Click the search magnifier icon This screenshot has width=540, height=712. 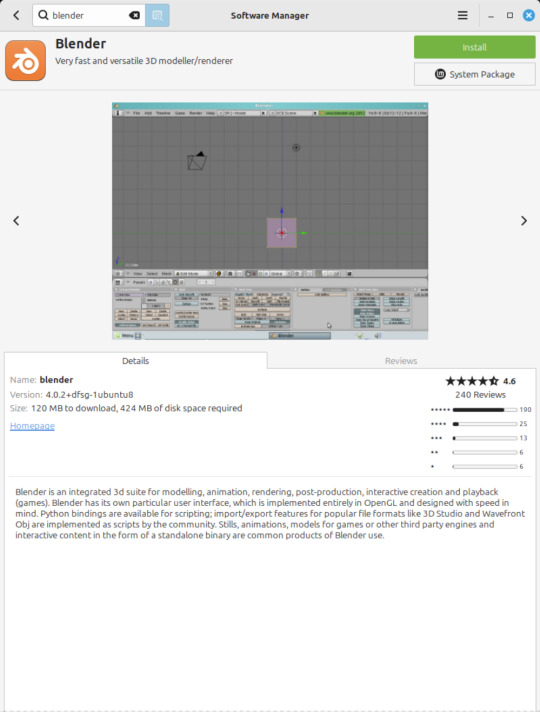pyautogui.click(x=43, y=15)
